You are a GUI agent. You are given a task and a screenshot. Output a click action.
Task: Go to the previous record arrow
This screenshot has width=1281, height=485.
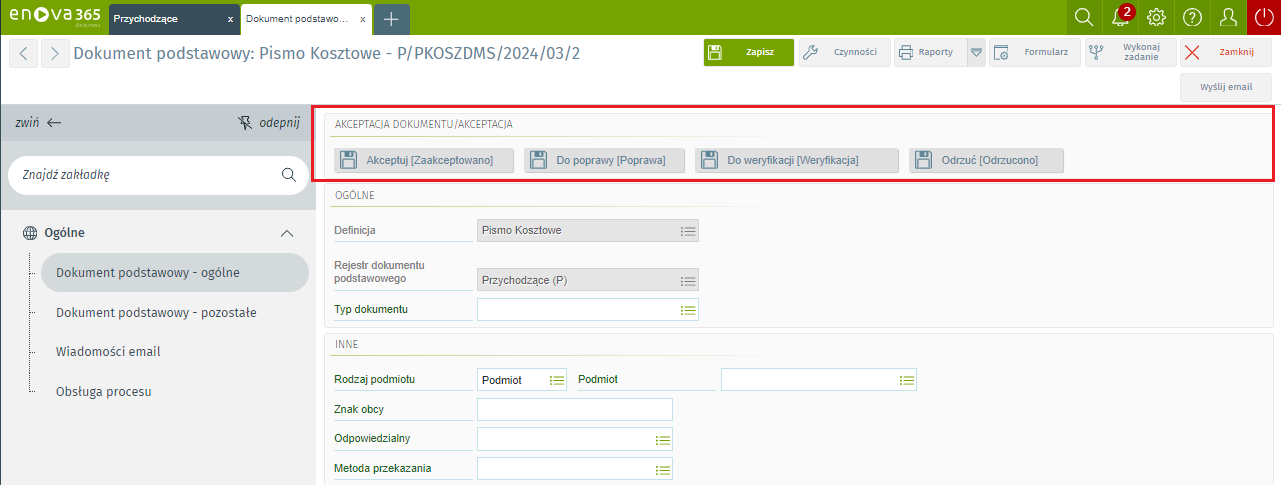24,53
